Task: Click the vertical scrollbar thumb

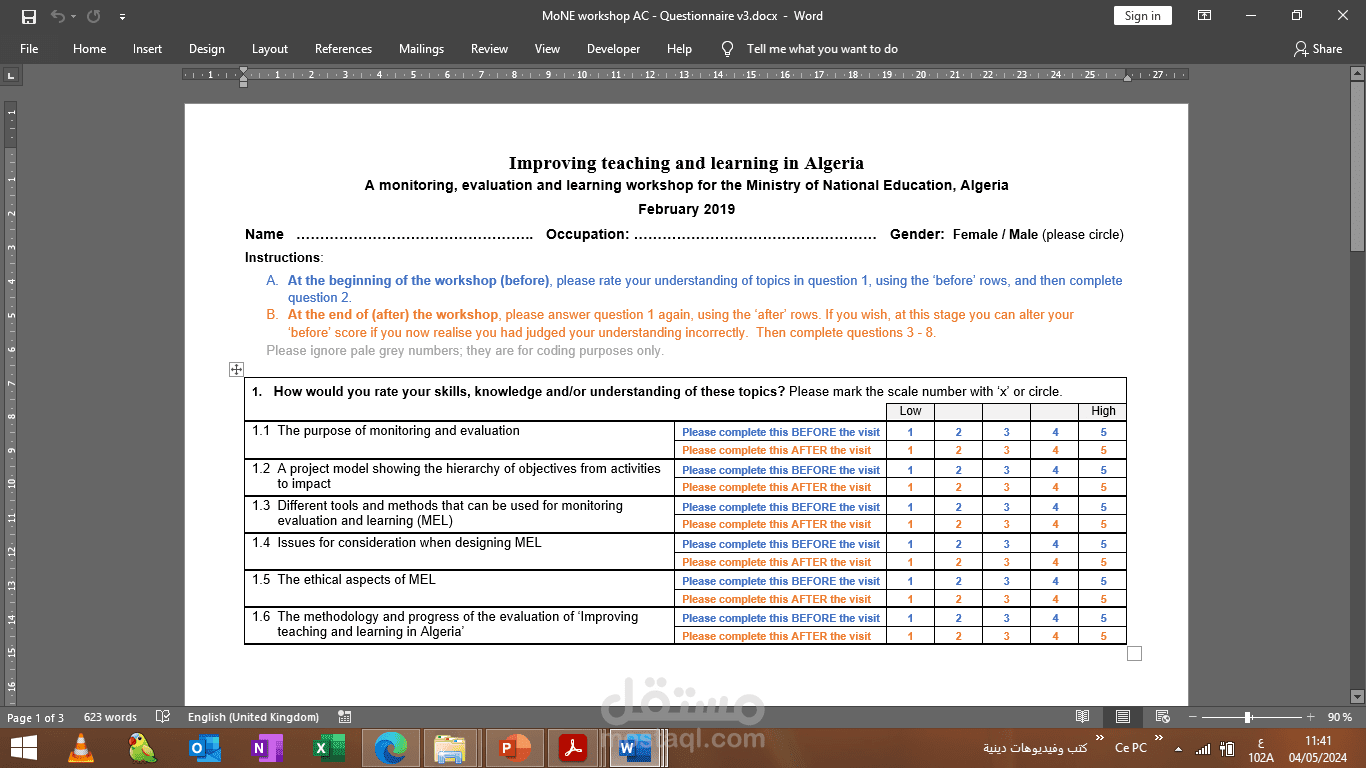Action: 1357,165
